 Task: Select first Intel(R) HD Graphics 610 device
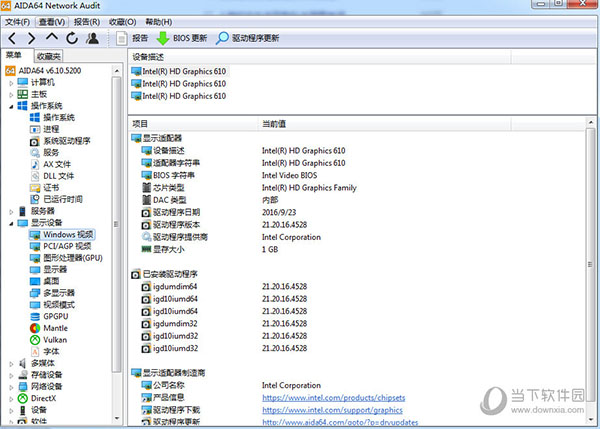[179, 71]
